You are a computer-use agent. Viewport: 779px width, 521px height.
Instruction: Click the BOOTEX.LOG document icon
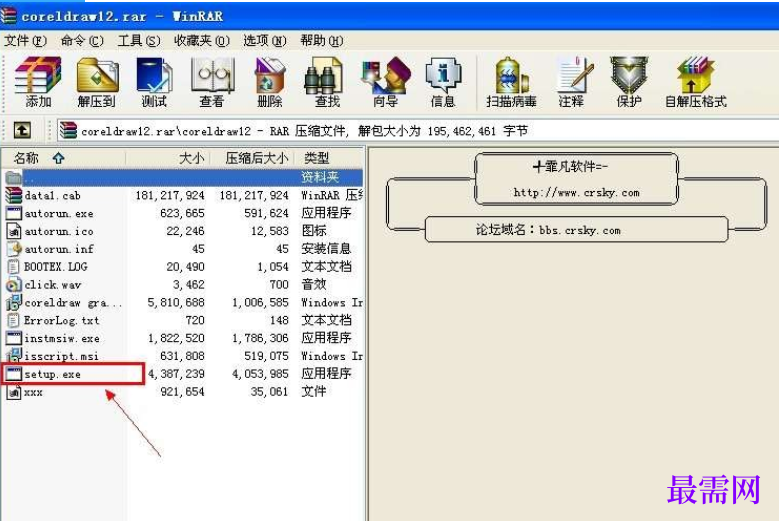click(13, 267)
